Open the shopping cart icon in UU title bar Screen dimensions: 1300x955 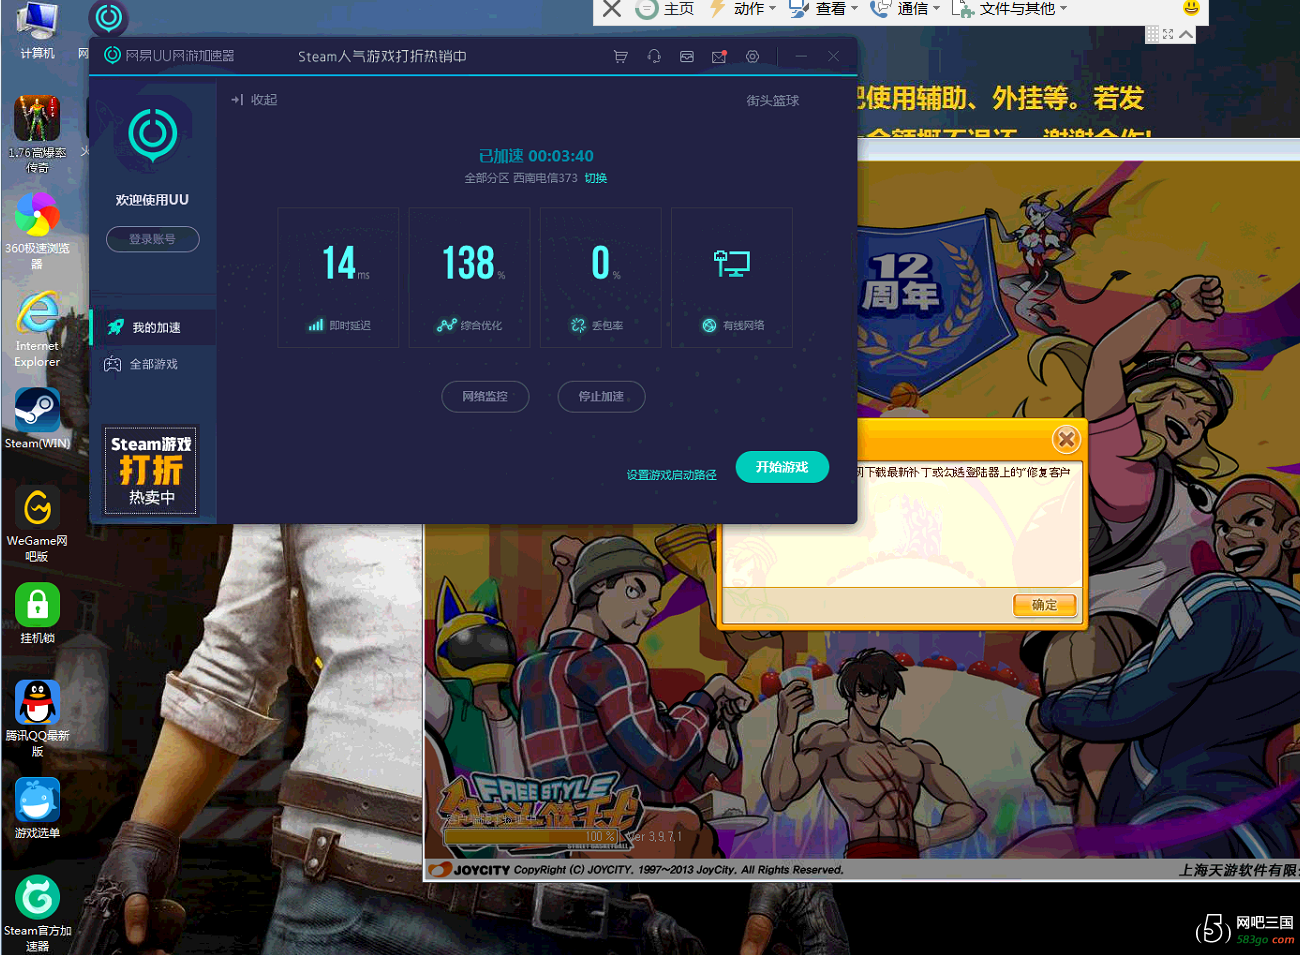620,57
